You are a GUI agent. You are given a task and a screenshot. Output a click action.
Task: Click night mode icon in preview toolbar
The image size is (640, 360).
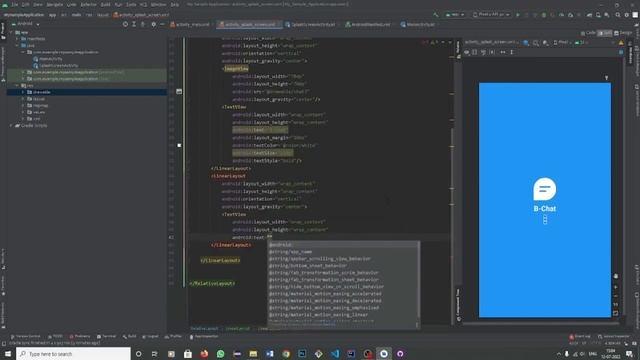tap(546, 42)
